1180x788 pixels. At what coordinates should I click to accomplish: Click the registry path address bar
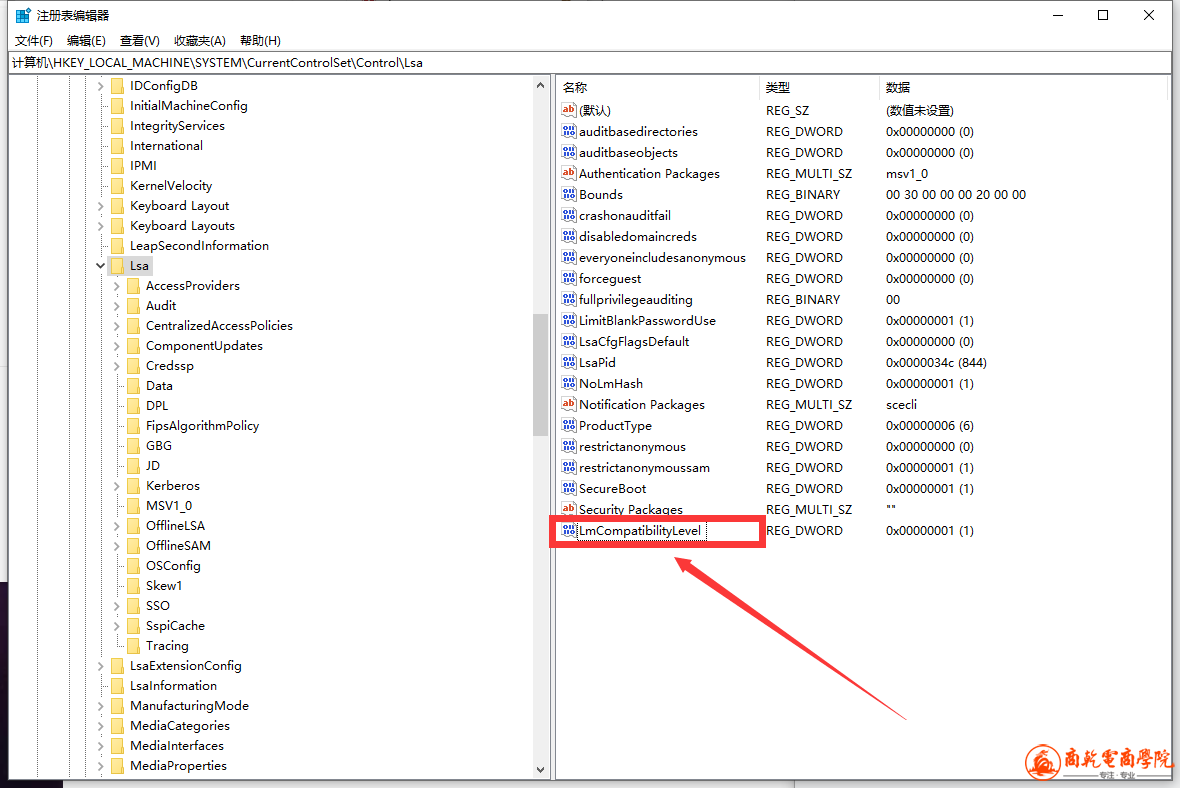click(x=590, y=62)
